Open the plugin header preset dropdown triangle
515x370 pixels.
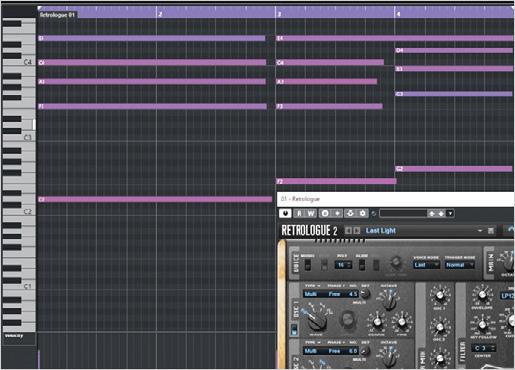[450, 213]
